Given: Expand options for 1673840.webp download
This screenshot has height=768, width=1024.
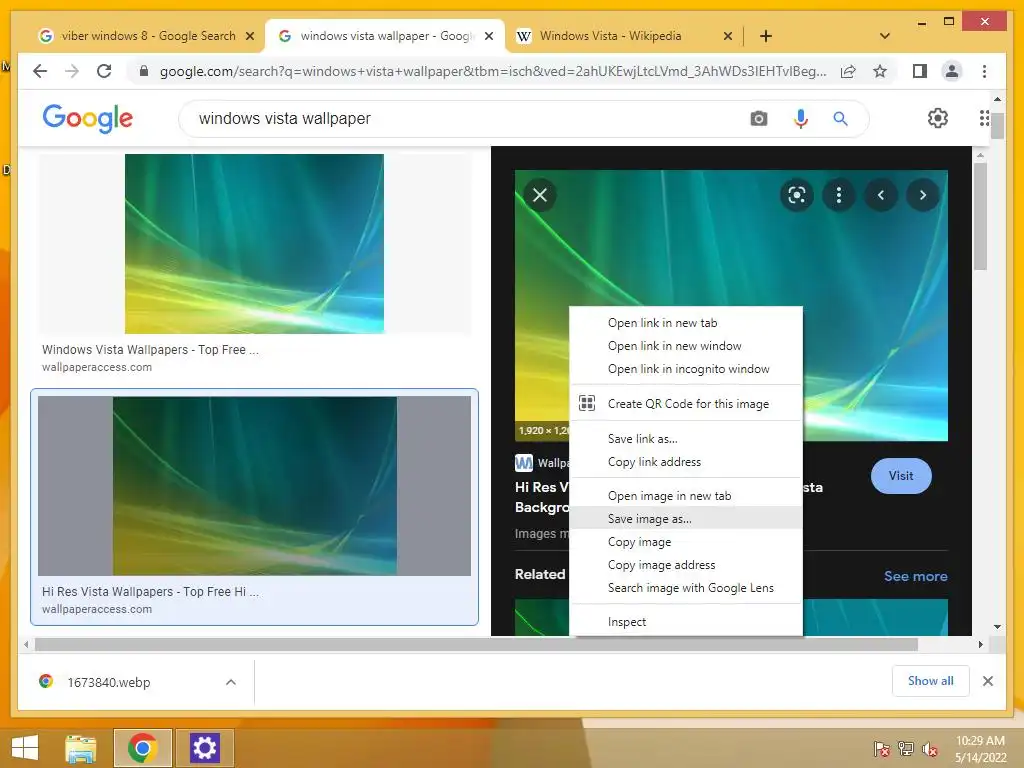Looking at the screenshot, I should 231,682.
